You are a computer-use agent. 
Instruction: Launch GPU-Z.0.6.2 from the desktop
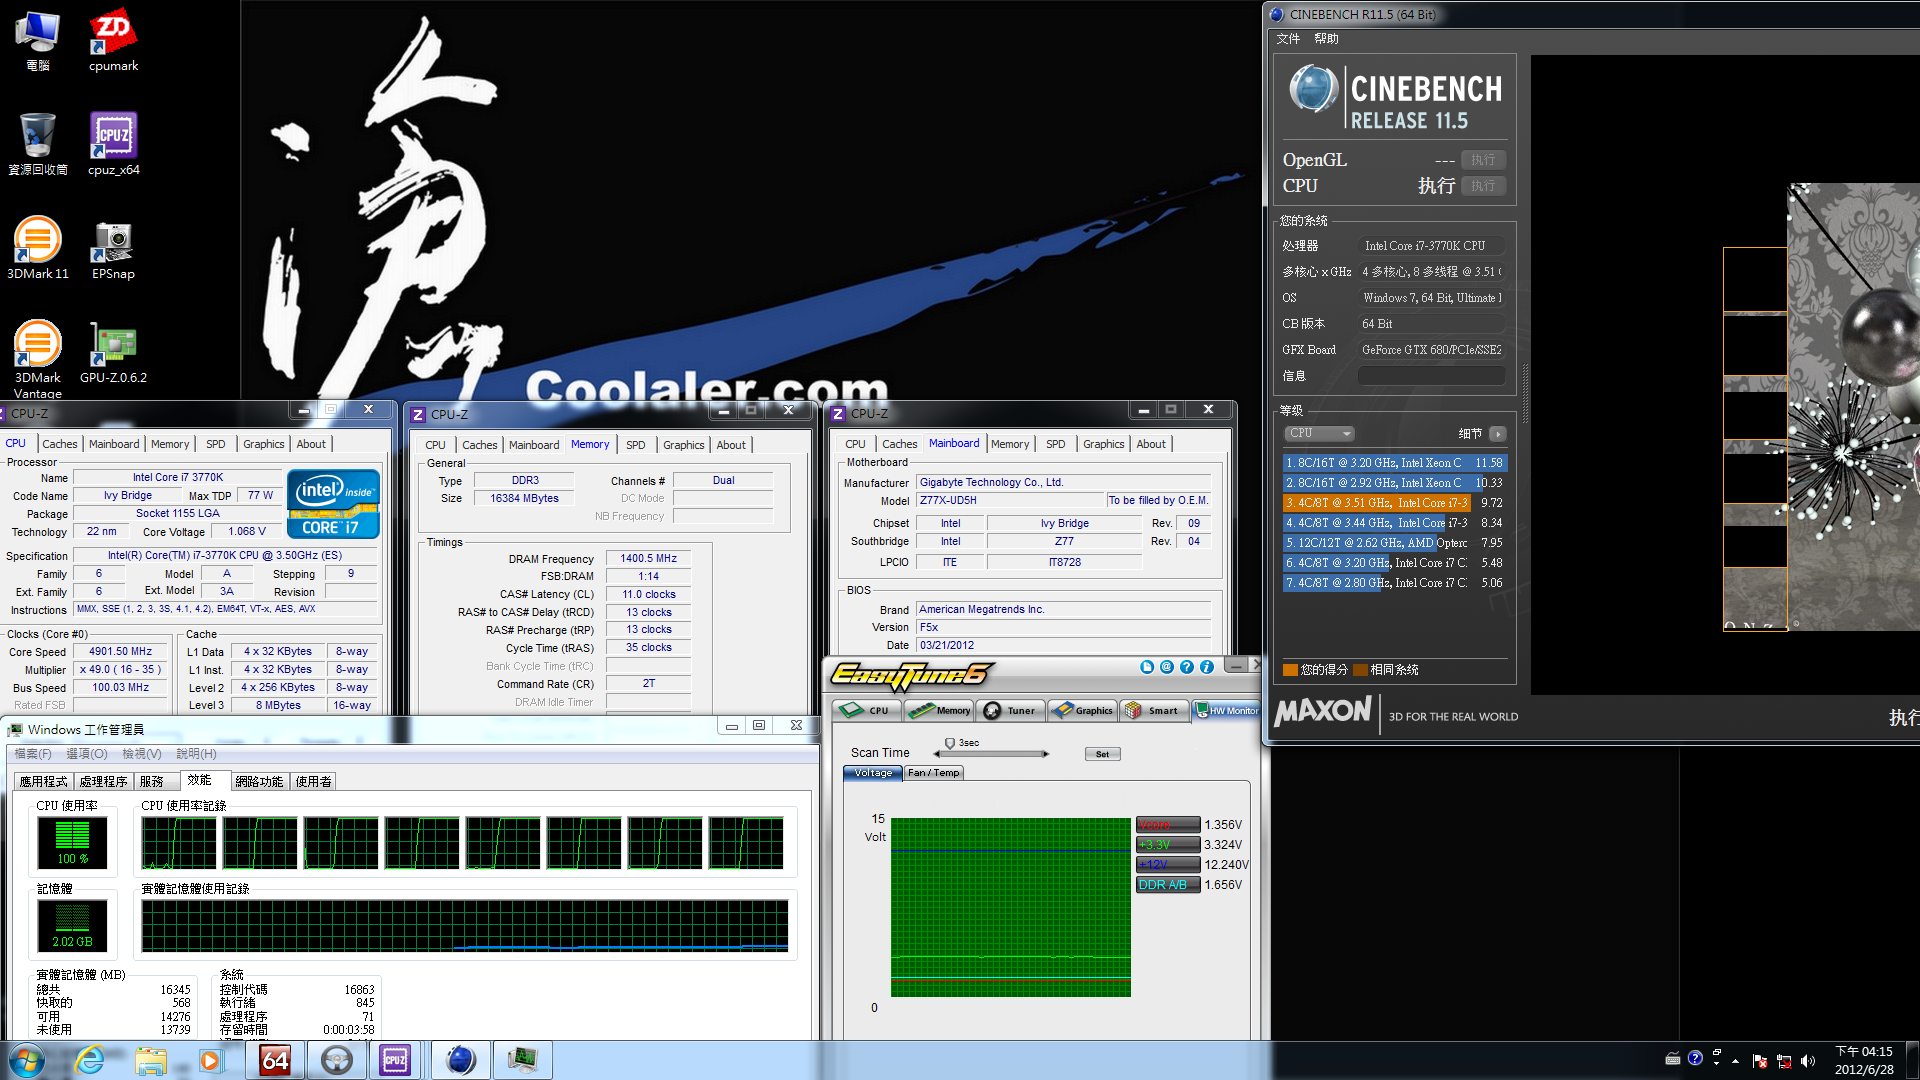[x=113, y=353]
